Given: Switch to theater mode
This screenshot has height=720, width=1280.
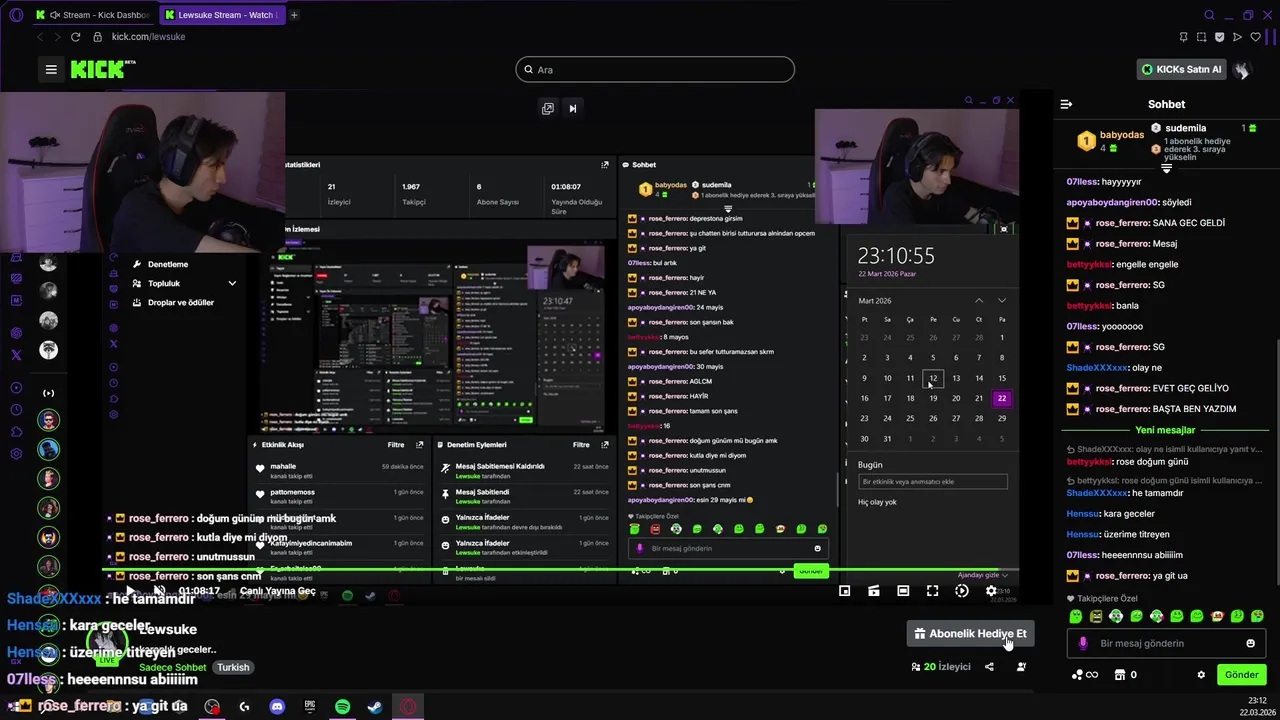Looking at the screenshot, I should coord(903,591).
